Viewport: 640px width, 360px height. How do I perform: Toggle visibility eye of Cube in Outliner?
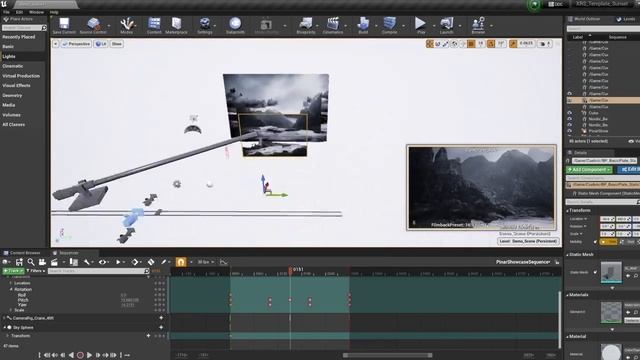[x=569, y=113]
